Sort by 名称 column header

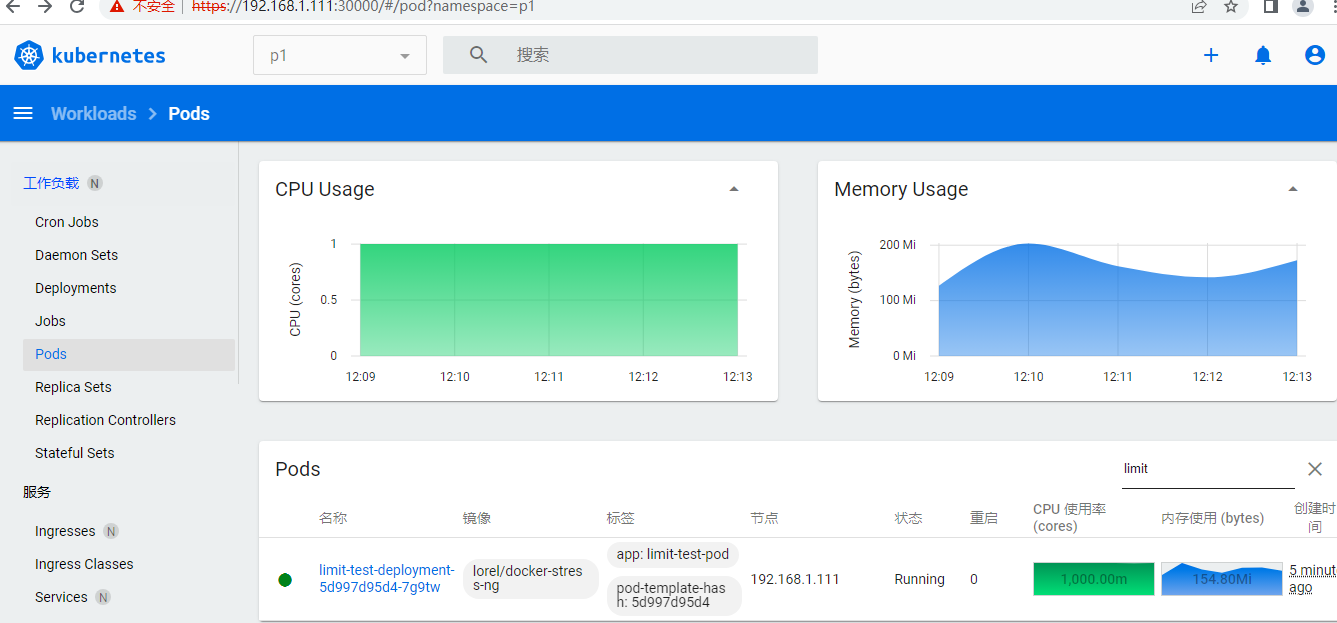333,518
